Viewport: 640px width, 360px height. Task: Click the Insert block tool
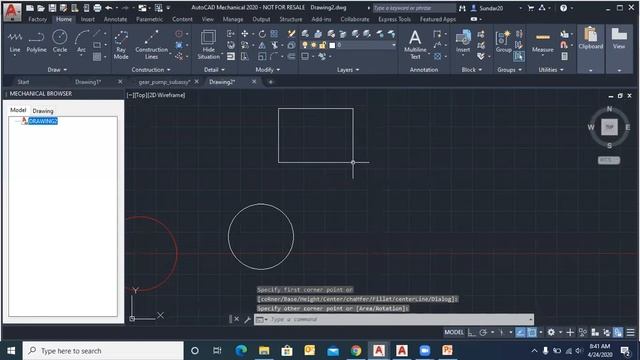point(463,42)
